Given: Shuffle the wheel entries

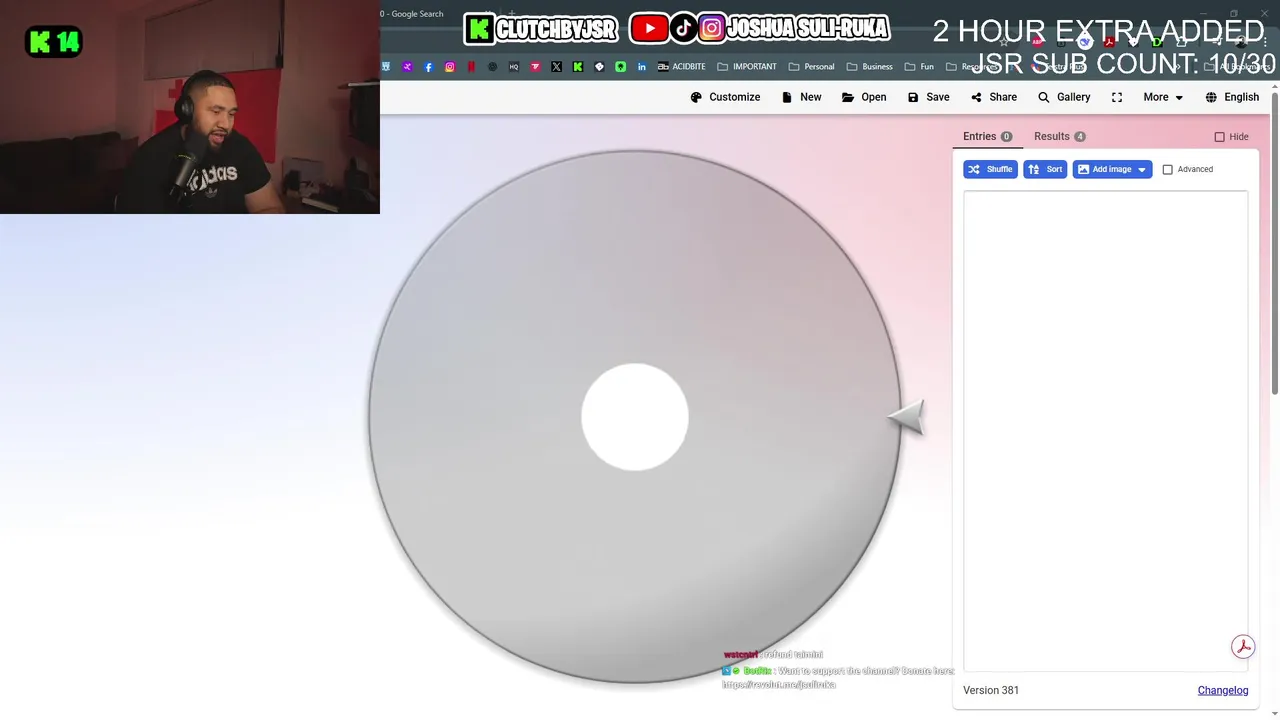Looking at the screenshot, I should [990, 169].
